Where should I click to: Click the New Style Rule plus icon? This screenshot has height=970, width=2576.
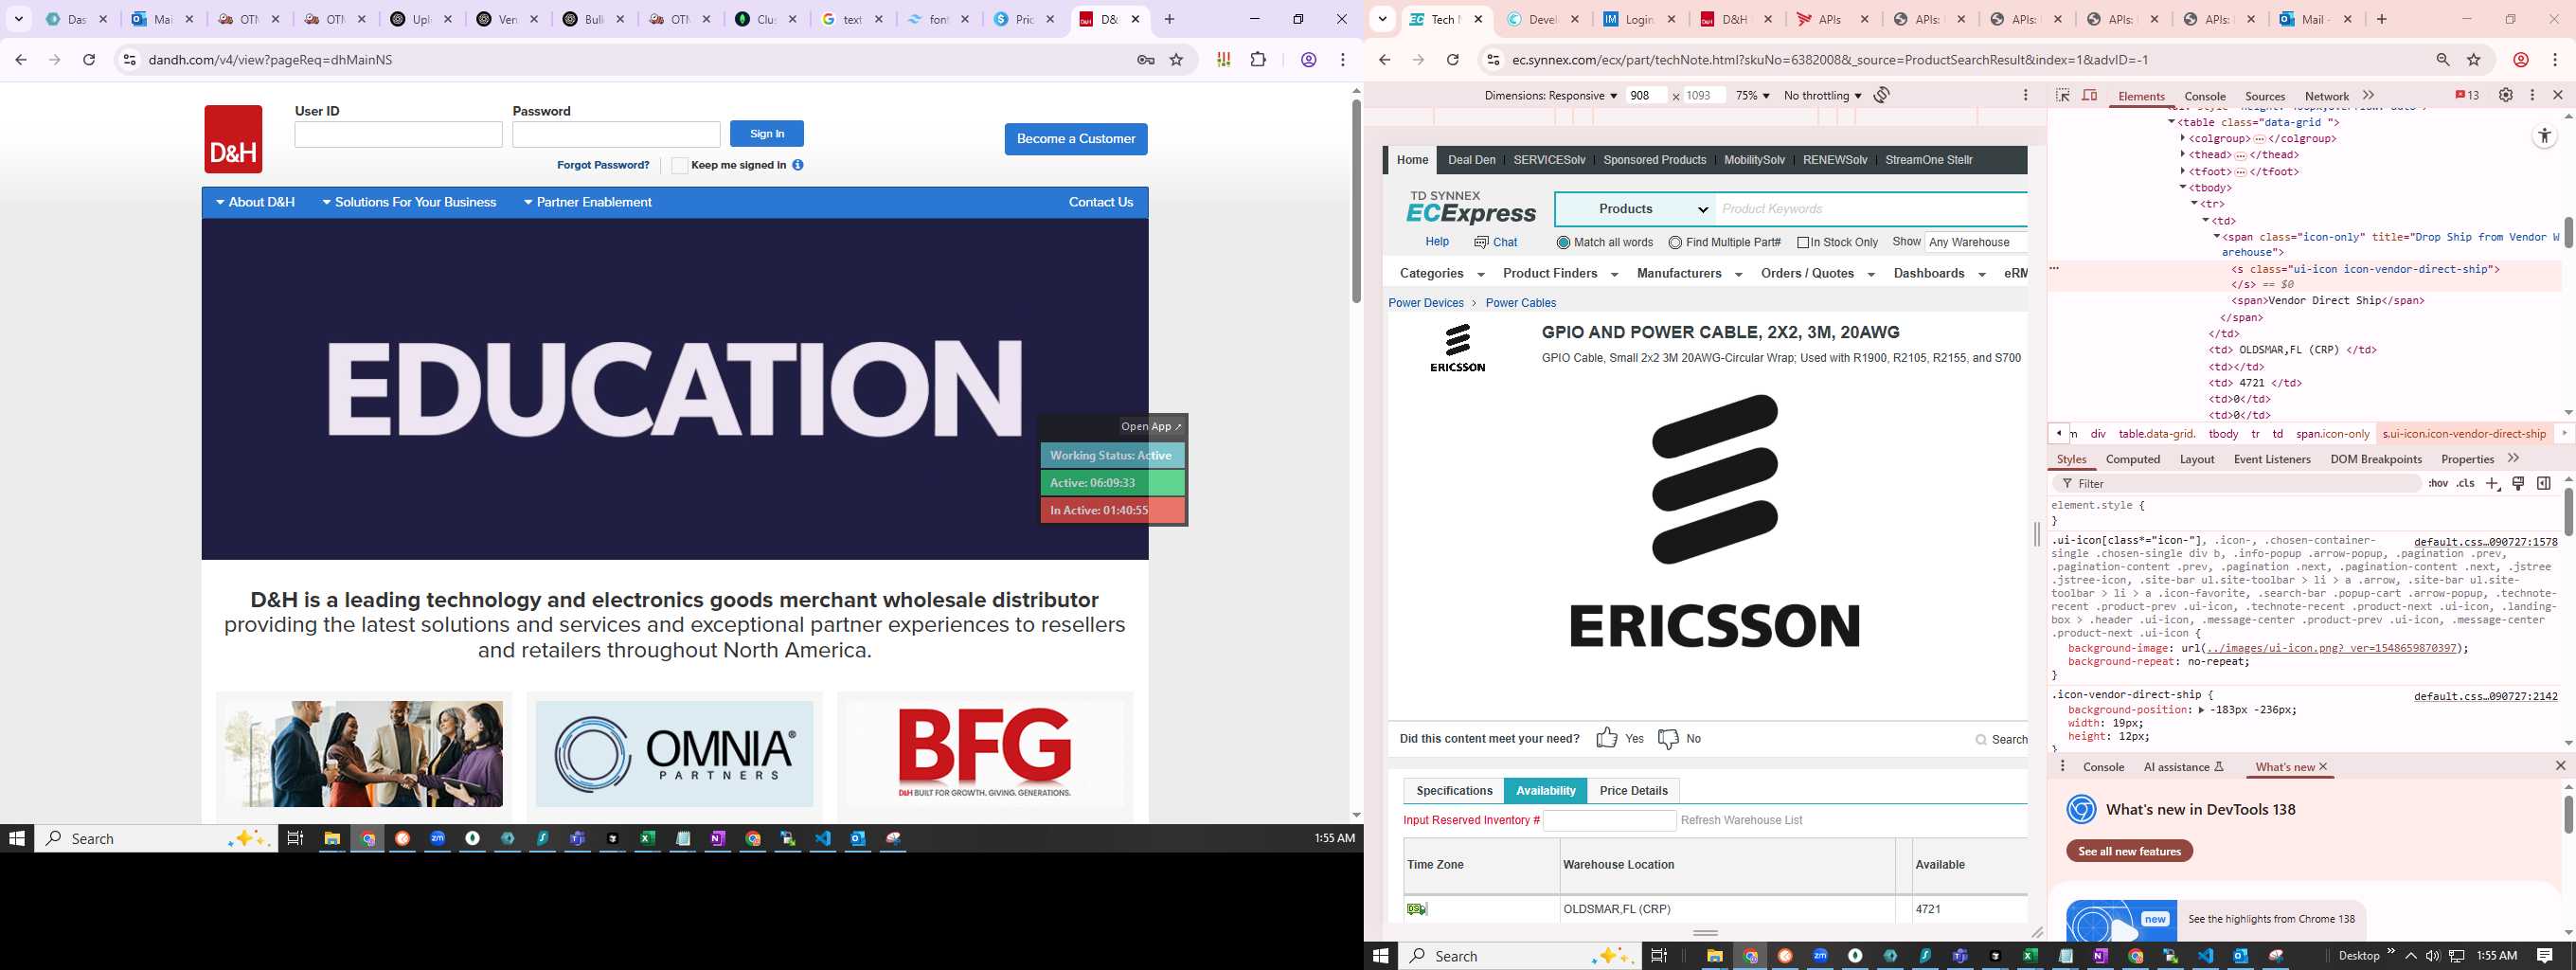tap(2493, 484)
